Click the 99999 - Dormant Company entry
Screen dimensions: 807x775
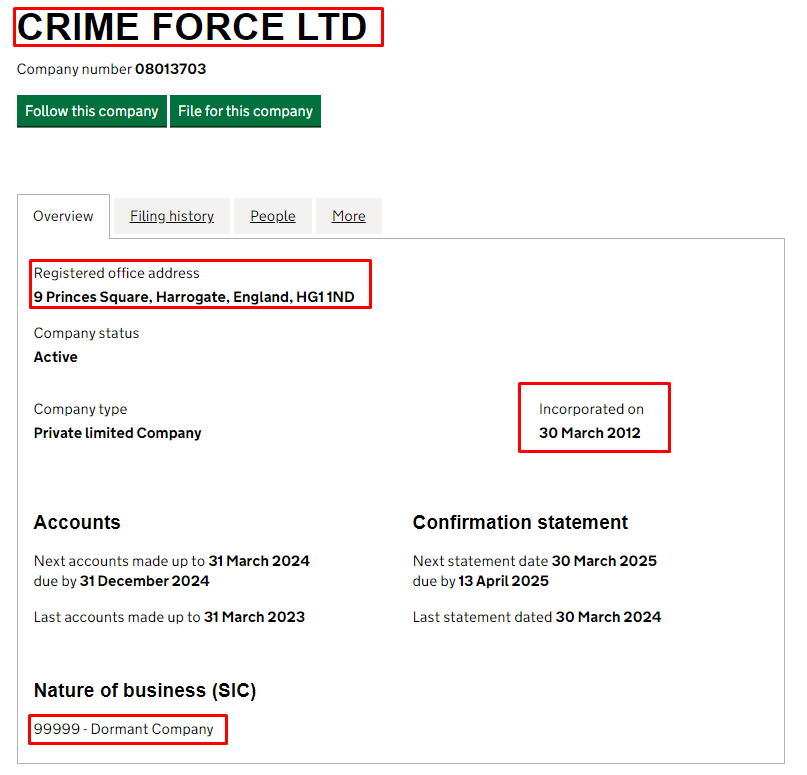click(124, 729)
